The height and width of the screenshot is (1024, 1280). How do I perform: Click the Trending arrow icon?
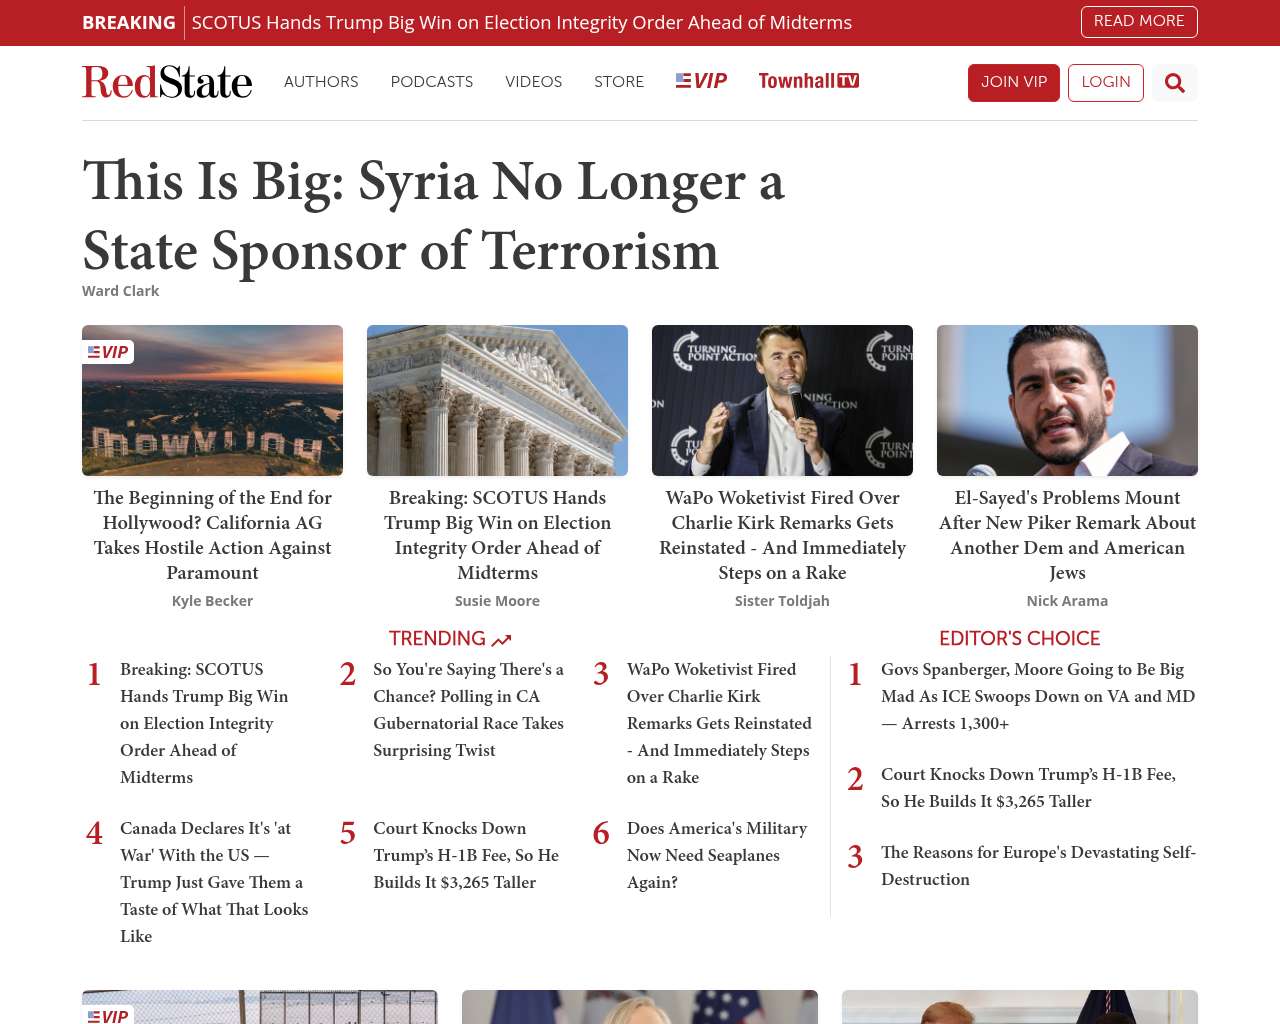click(502, 640)
